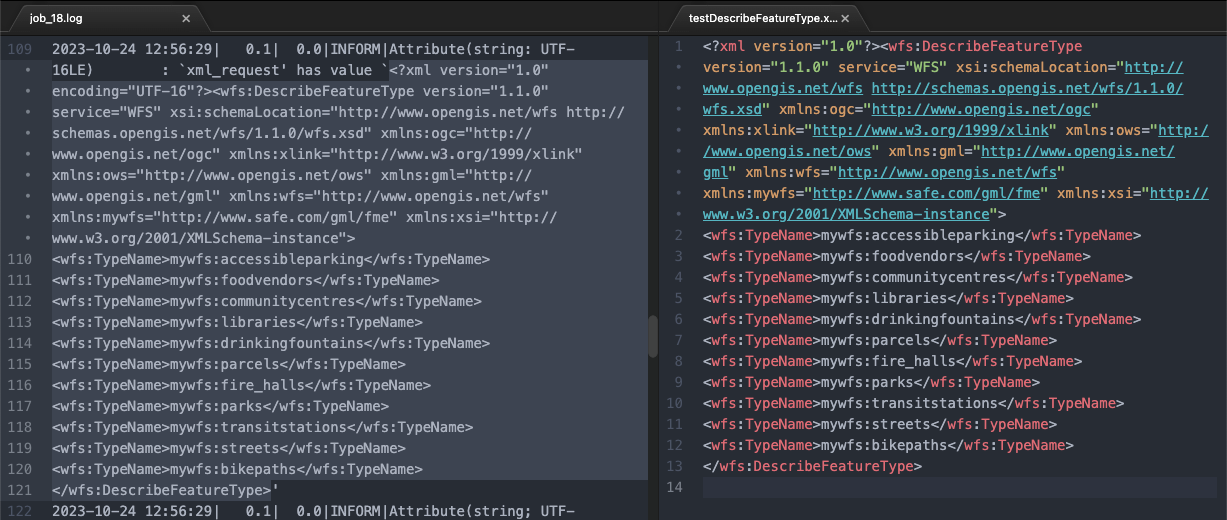Click line number 122 in log gutter
The image size is (1227, 520).
coord(20,511)
